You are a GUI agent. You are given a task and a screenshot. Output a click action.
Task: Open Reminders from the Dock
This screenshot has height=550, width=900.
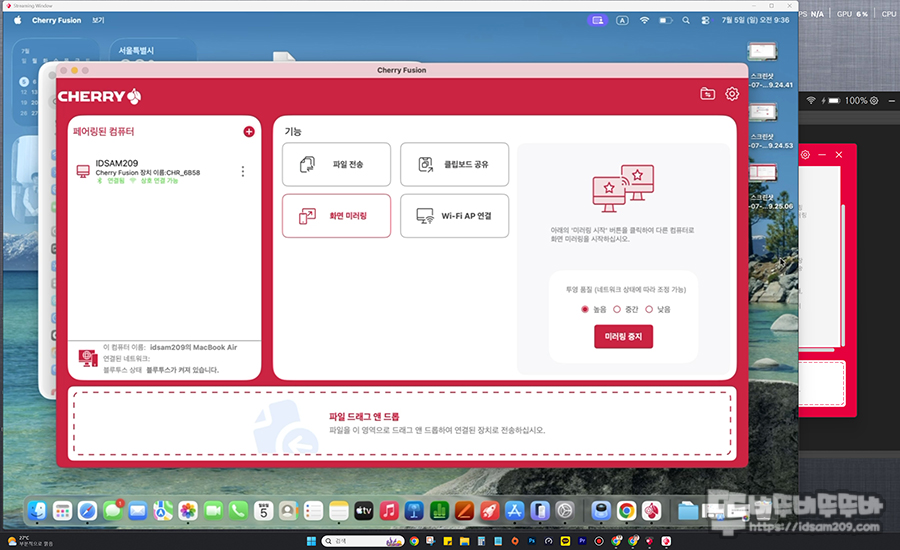313,510
